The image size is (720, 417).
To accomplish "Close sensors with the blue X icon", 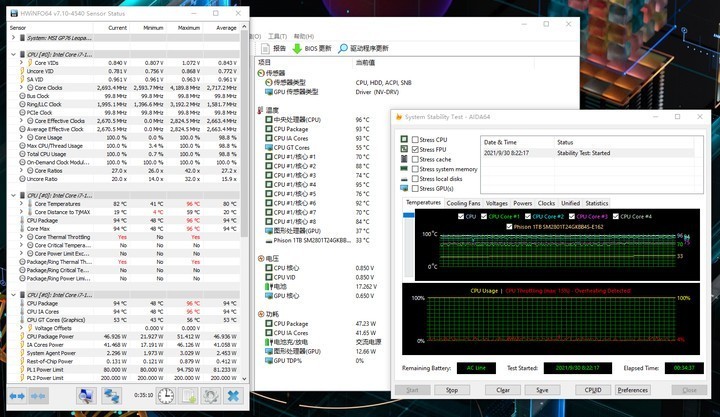I will click(236, 396).
